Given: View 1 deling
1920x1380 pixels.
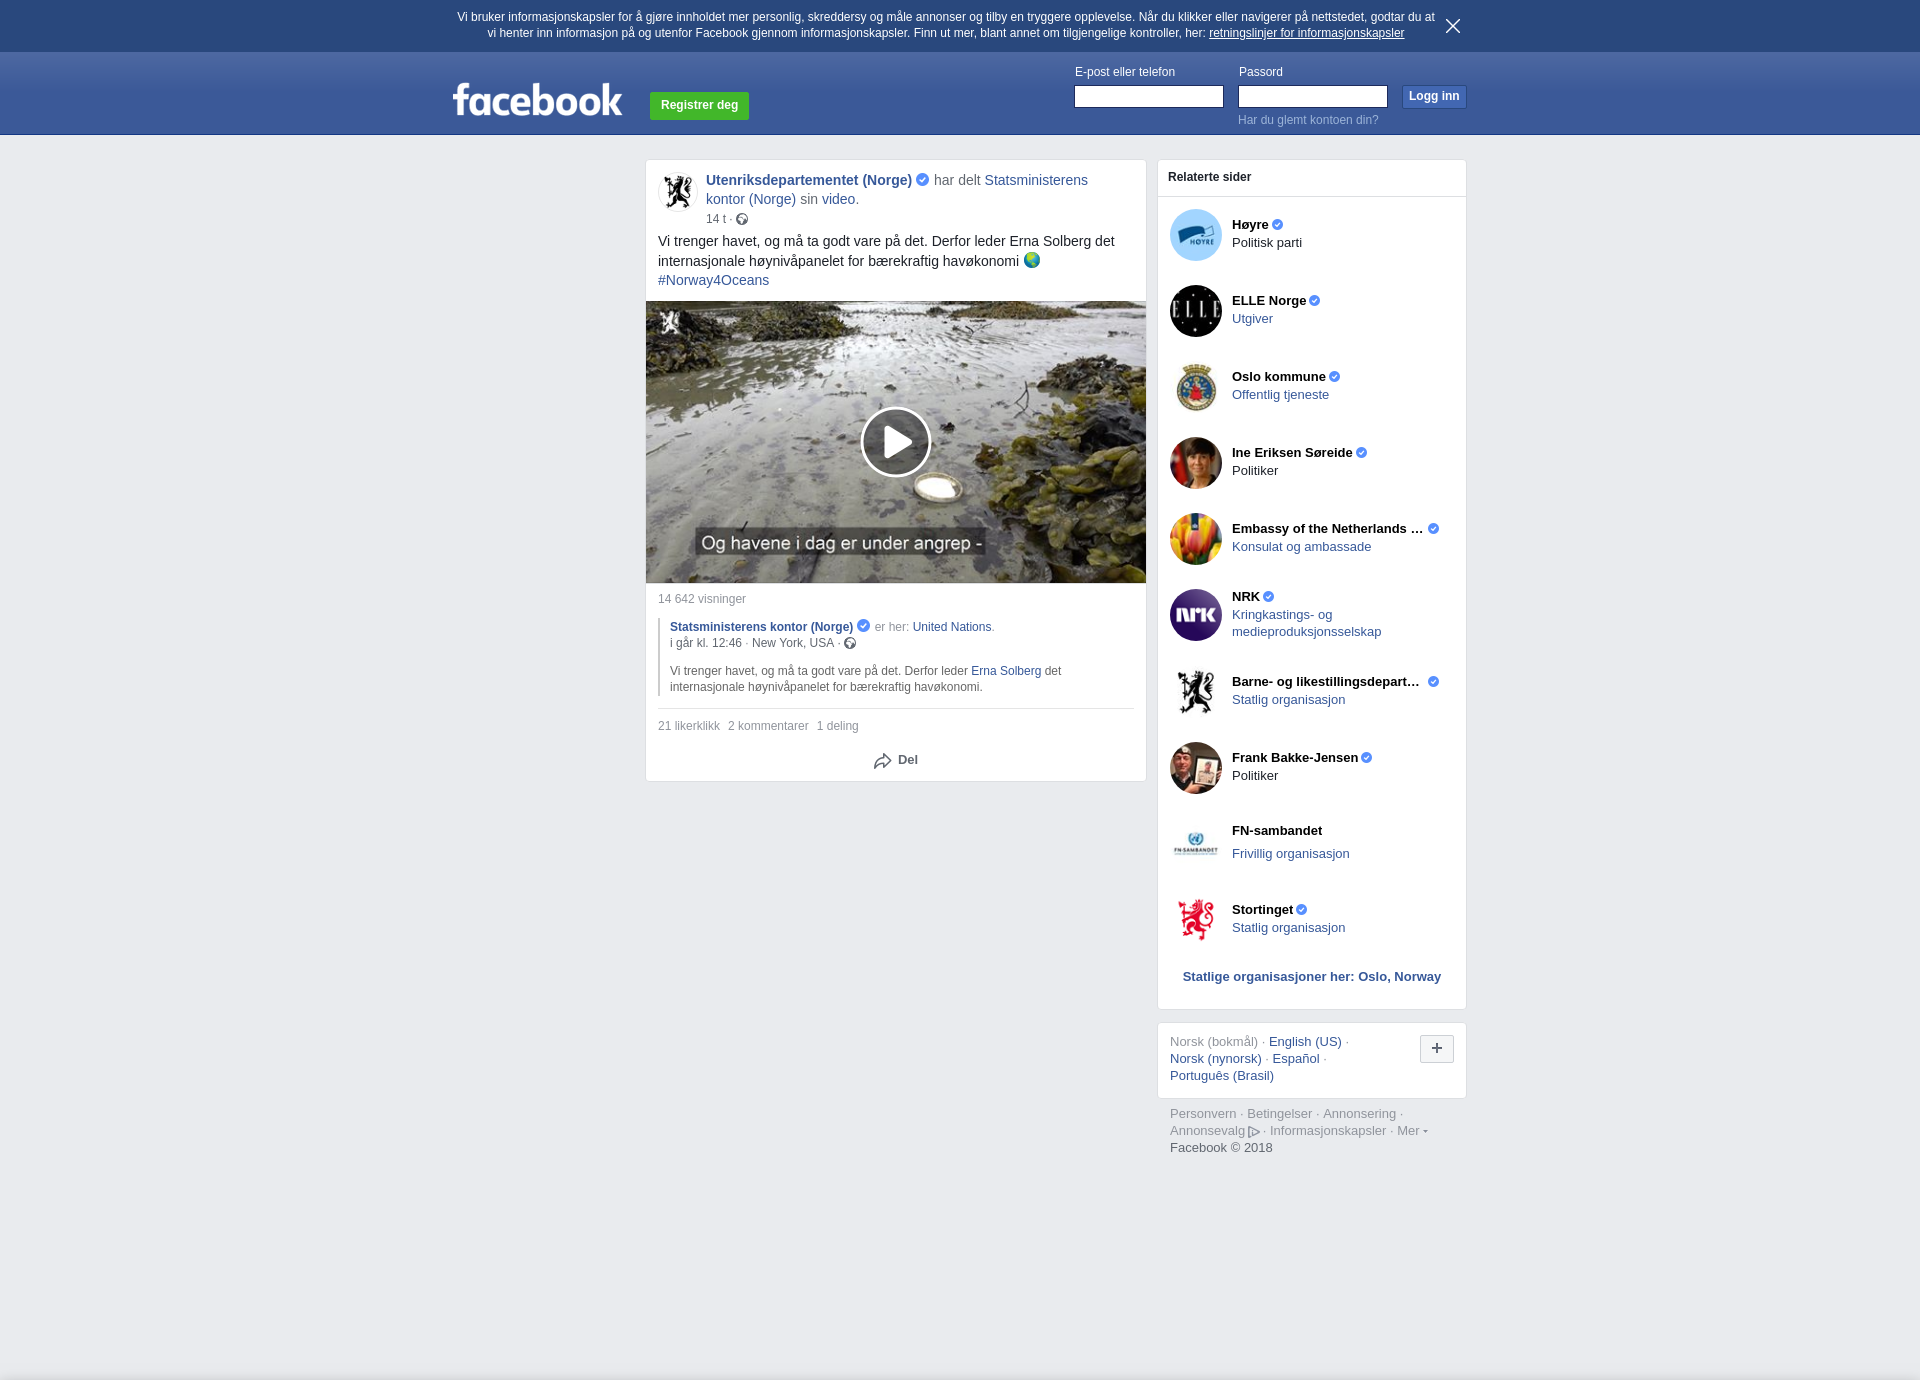Looking at the screenshot, I should pyautogui.click(x=837, y=726).
